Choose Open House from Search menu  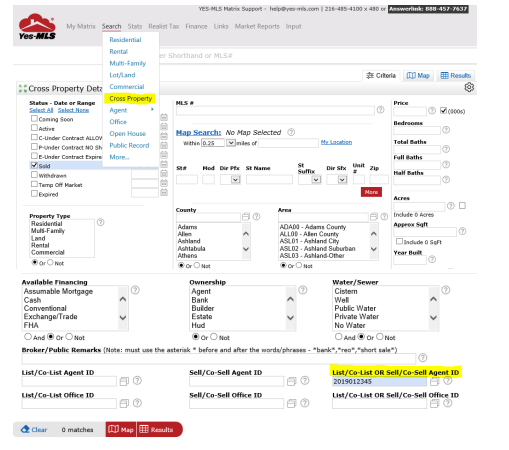pyautogui.click(x=128, y=134)
